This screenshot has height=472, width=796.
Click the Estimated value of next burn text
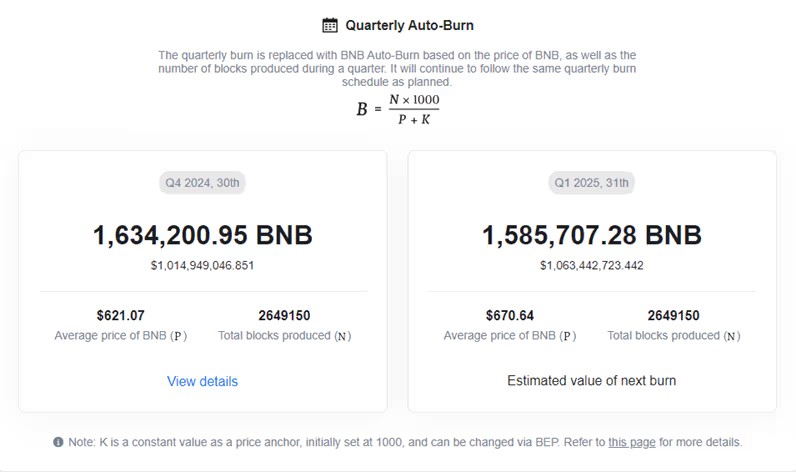click(x=591, y=381)
